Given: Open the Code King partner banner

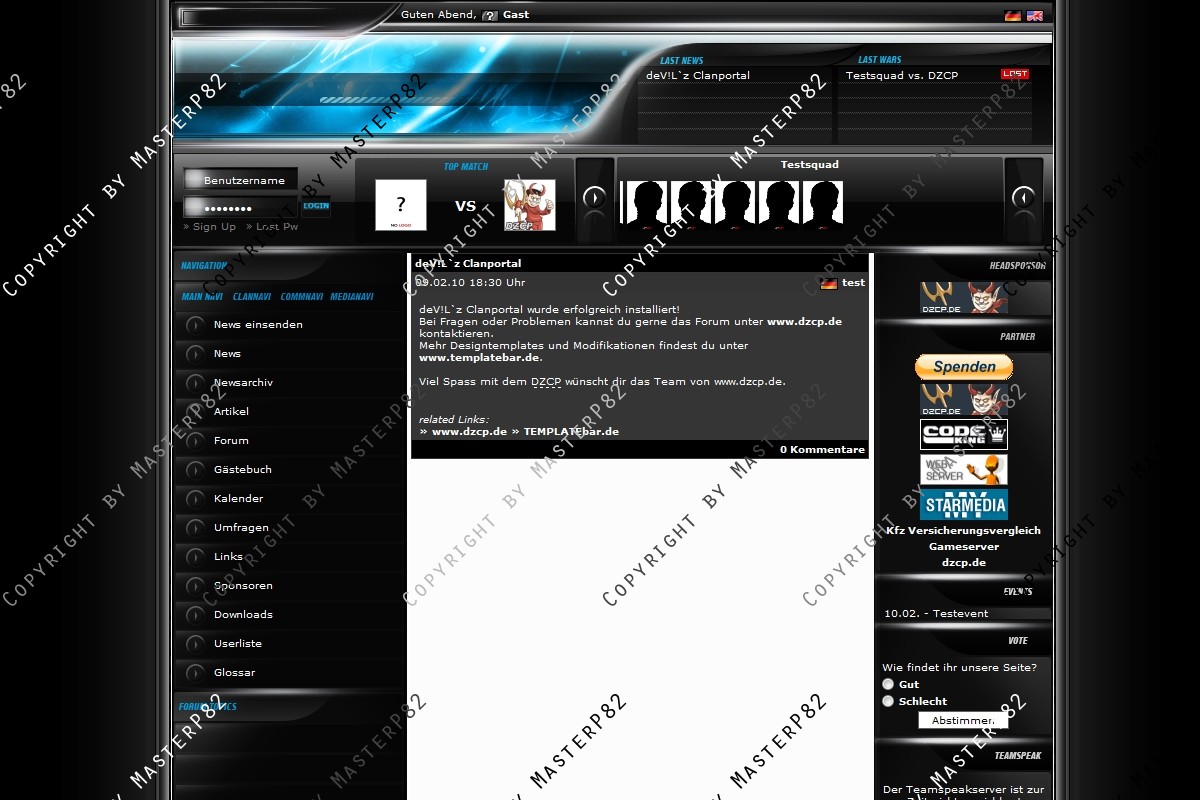Looking at the screenshot, I should 964,434.
